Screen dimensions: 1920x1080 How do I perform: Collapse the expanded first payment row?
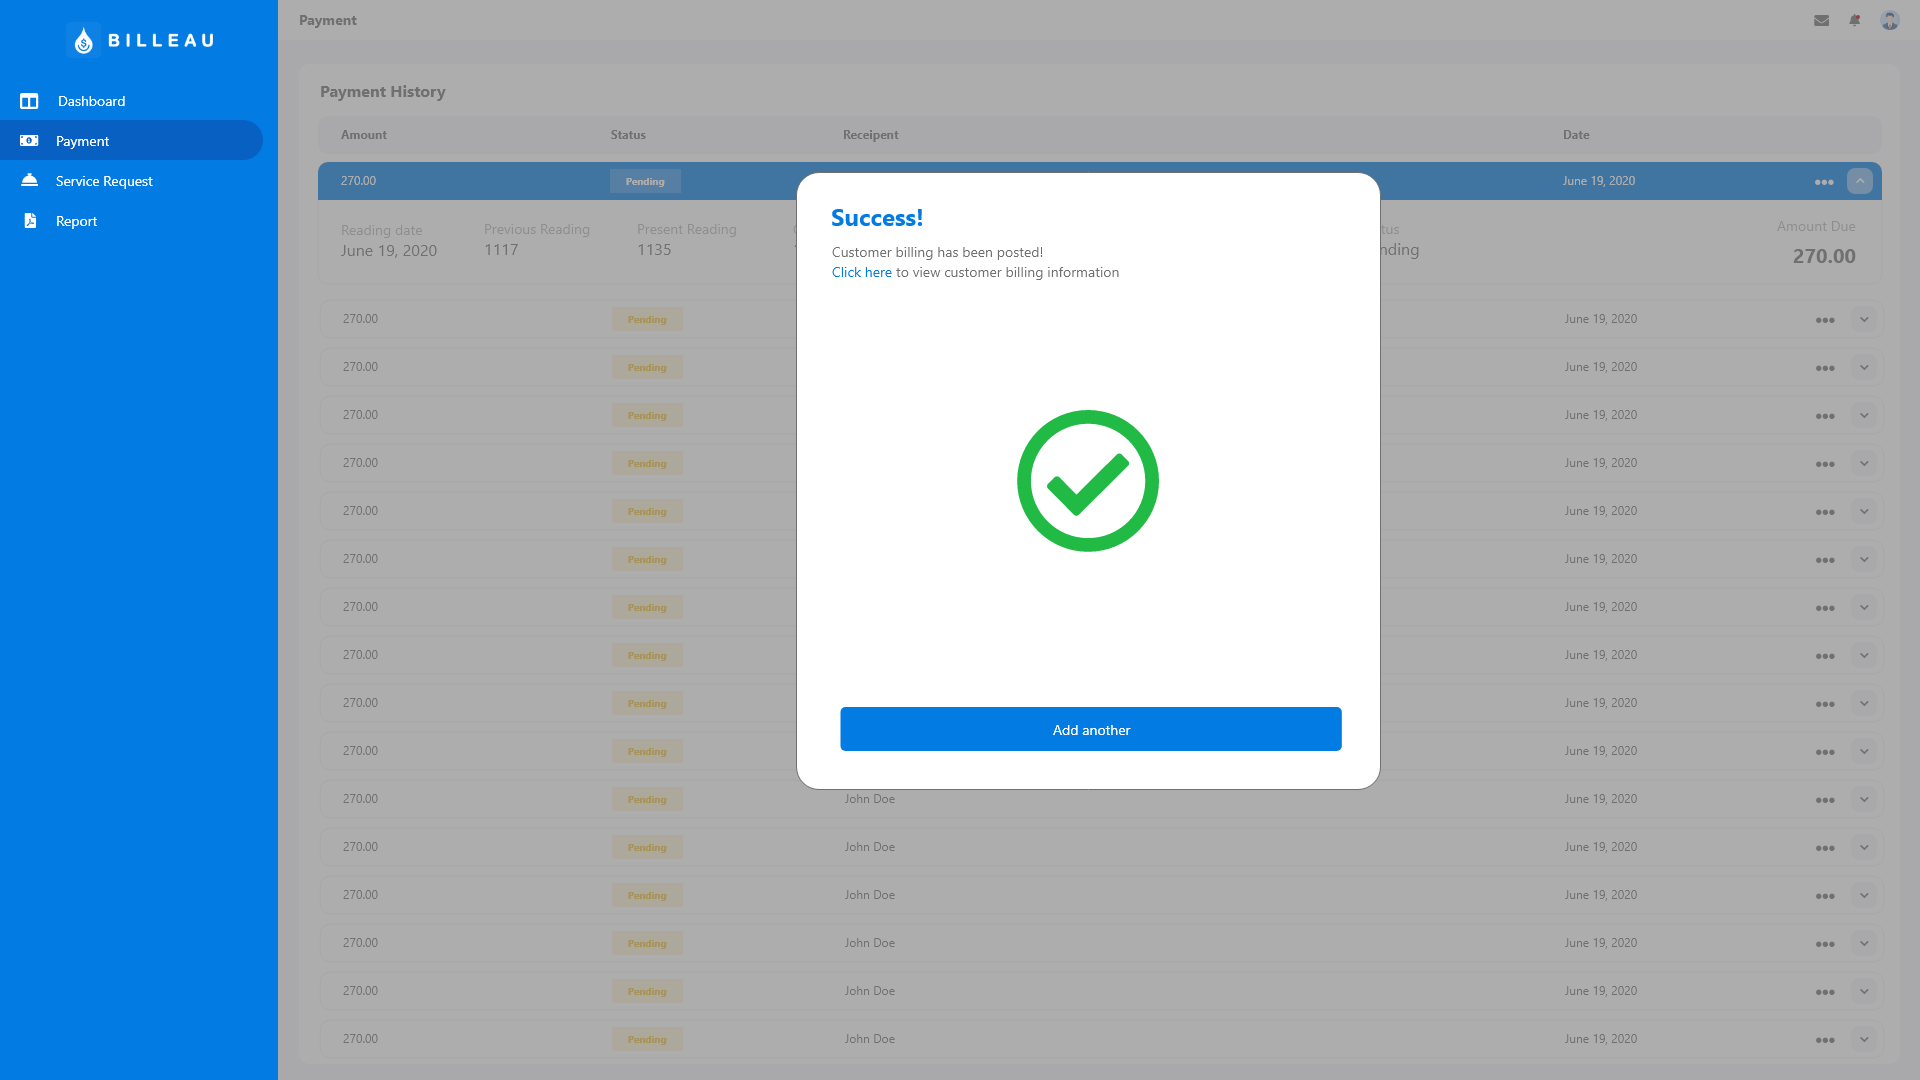click(1859, 181)
